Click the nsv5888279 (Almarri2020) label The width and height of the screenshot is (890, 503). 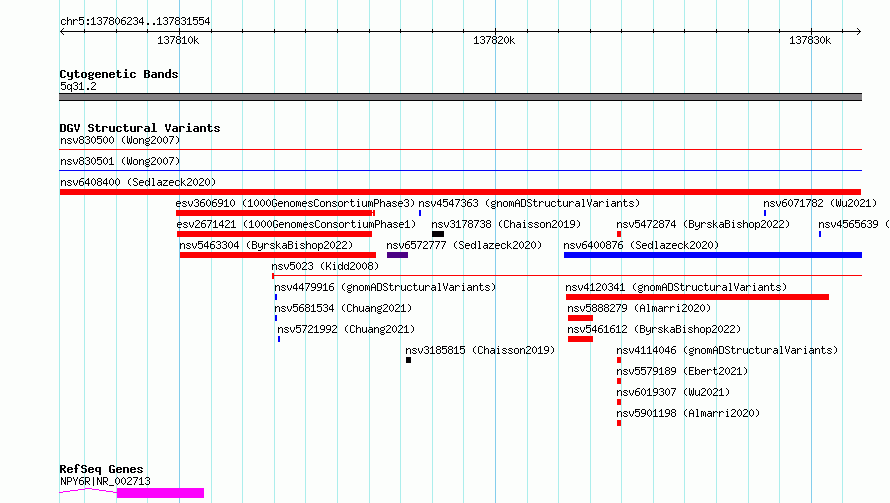click(x=640, y=308)
